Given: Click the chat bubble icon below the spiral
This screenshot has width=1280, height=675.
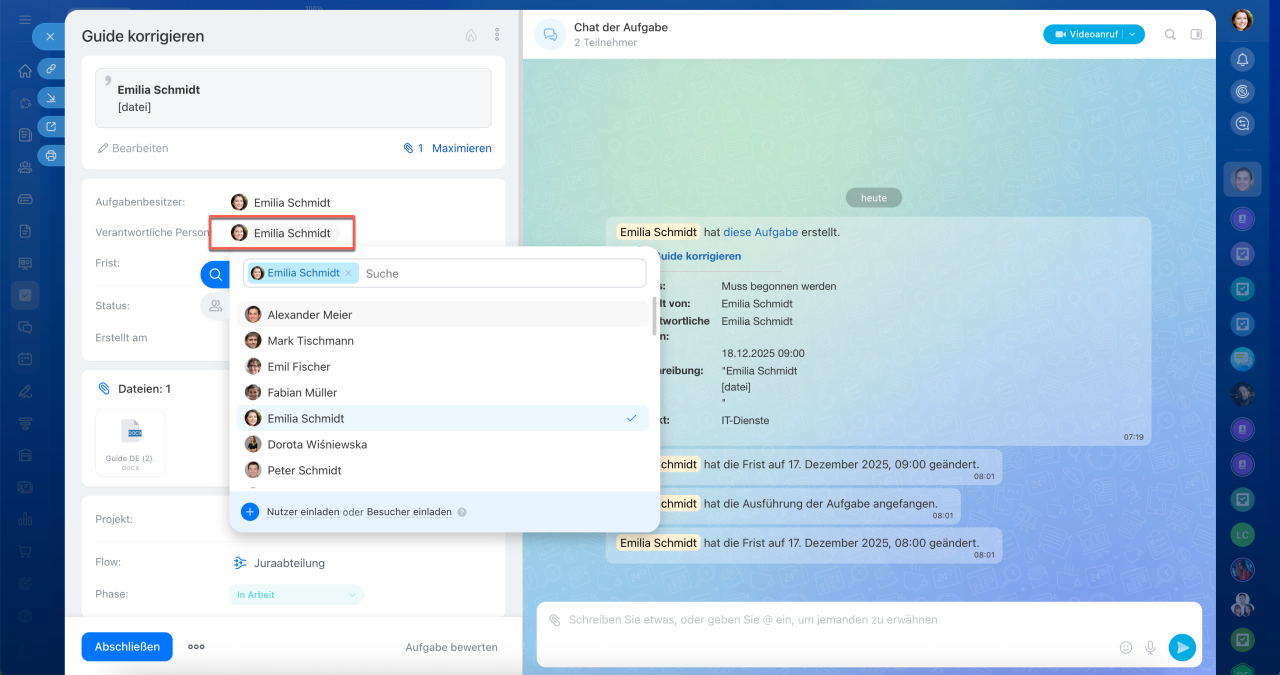Looking at the screenshot, I should [1242, 124].
